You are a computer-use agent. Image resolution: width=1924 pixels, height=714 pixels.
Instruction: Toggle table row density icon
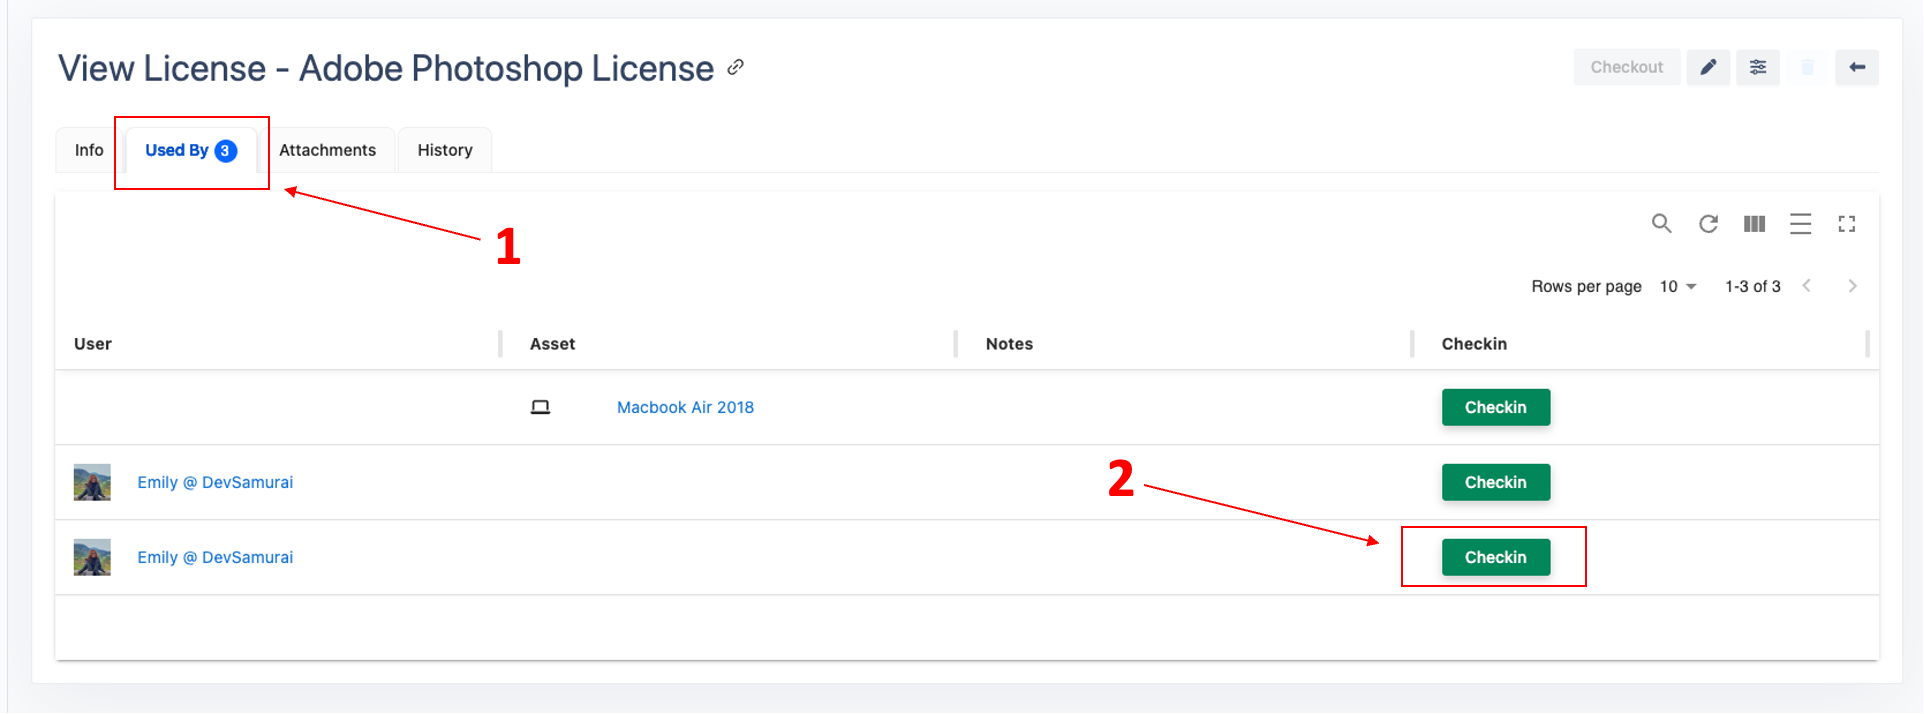(1800, 224)
